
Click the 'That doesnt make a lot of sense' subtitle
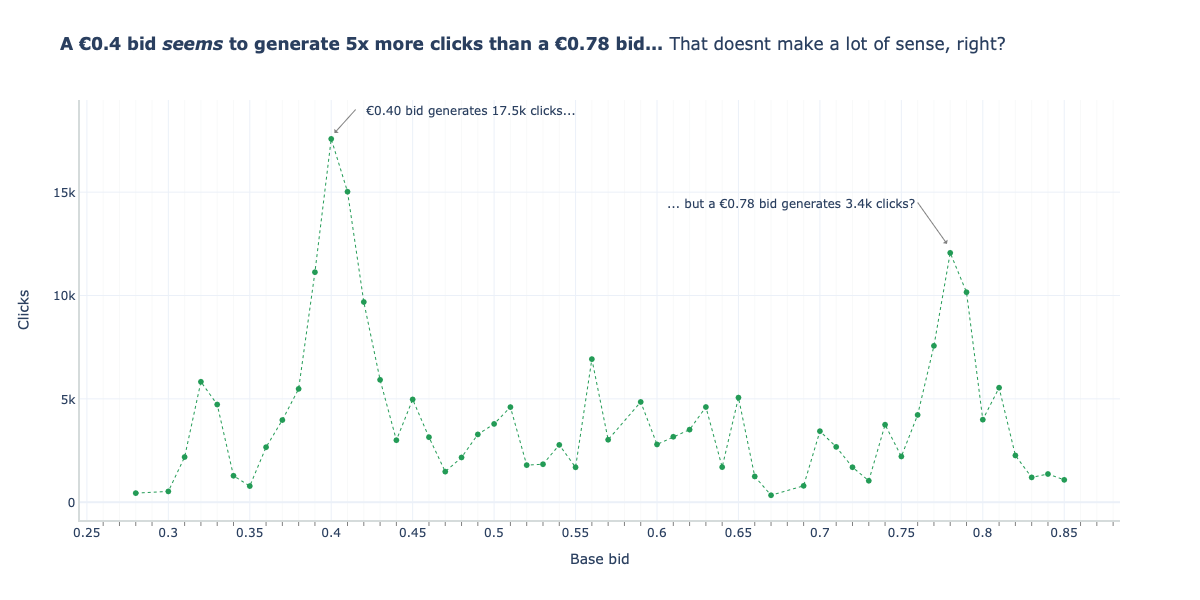[836, 44]
